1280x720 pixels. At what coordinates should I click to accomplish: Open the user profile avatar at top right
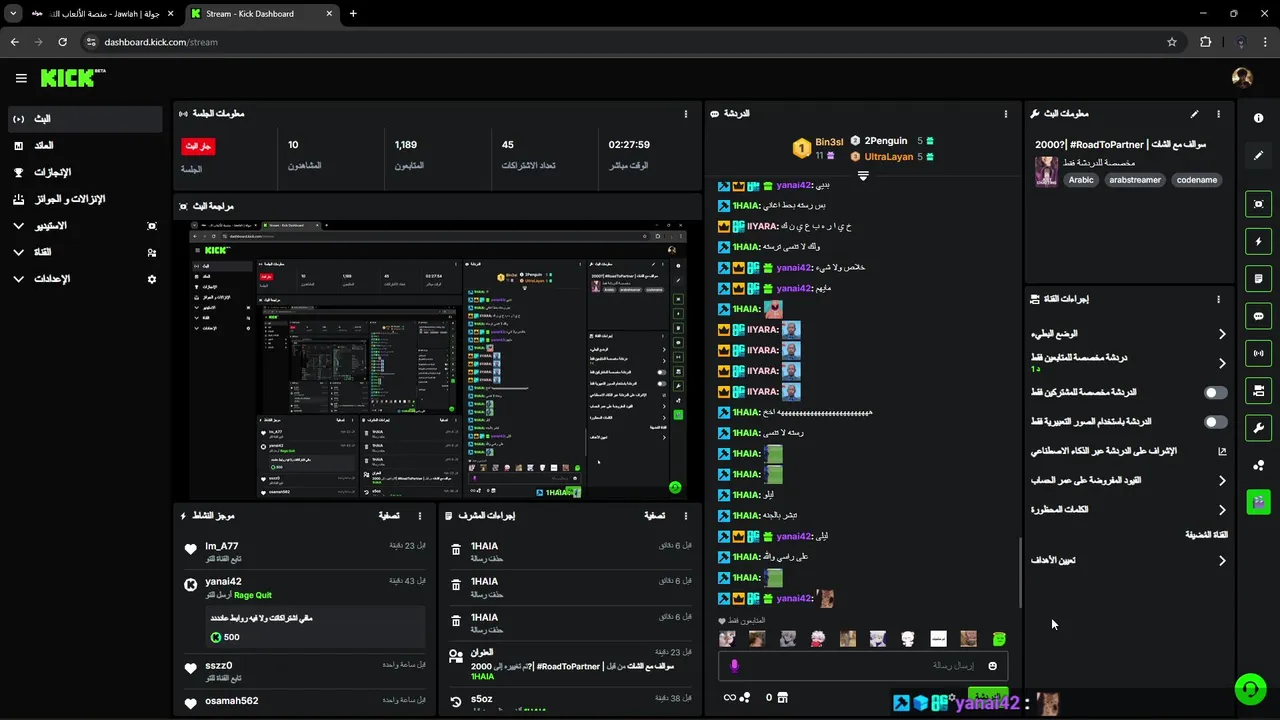(x=1242, y=78)
